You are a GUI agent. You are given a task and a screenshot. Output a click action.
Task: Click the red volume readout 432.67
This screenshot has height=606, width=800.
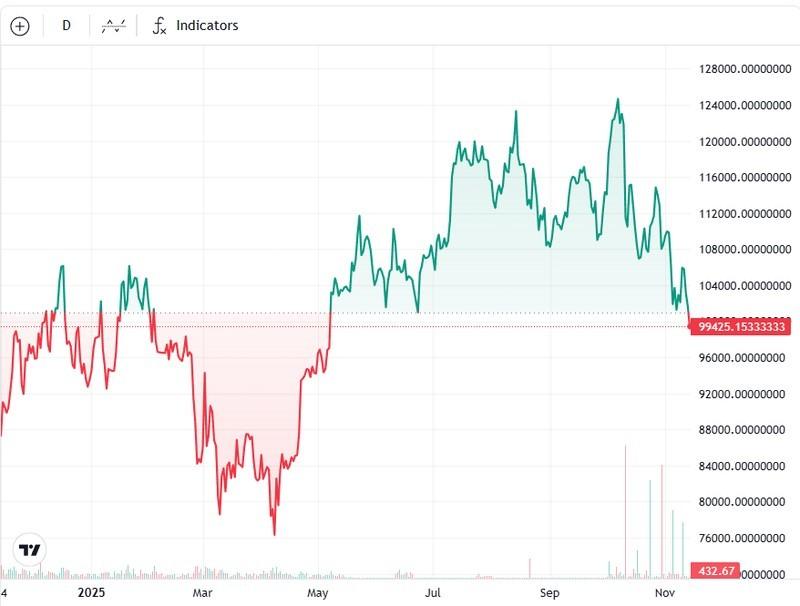tap(714, 572)
